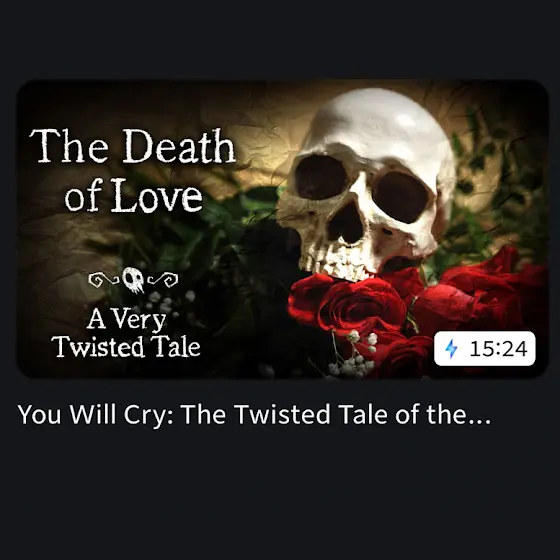Click 'The Death of Love' thumbnail text
This screenshot has height=560, width=560.
[133, 171]
